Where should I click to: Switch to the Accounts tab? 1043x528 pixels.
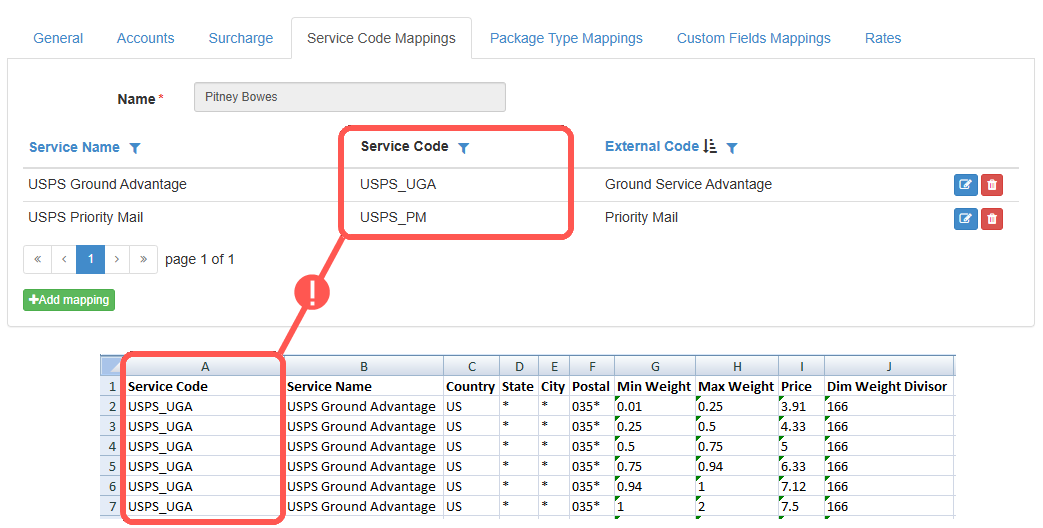point(146,39)
